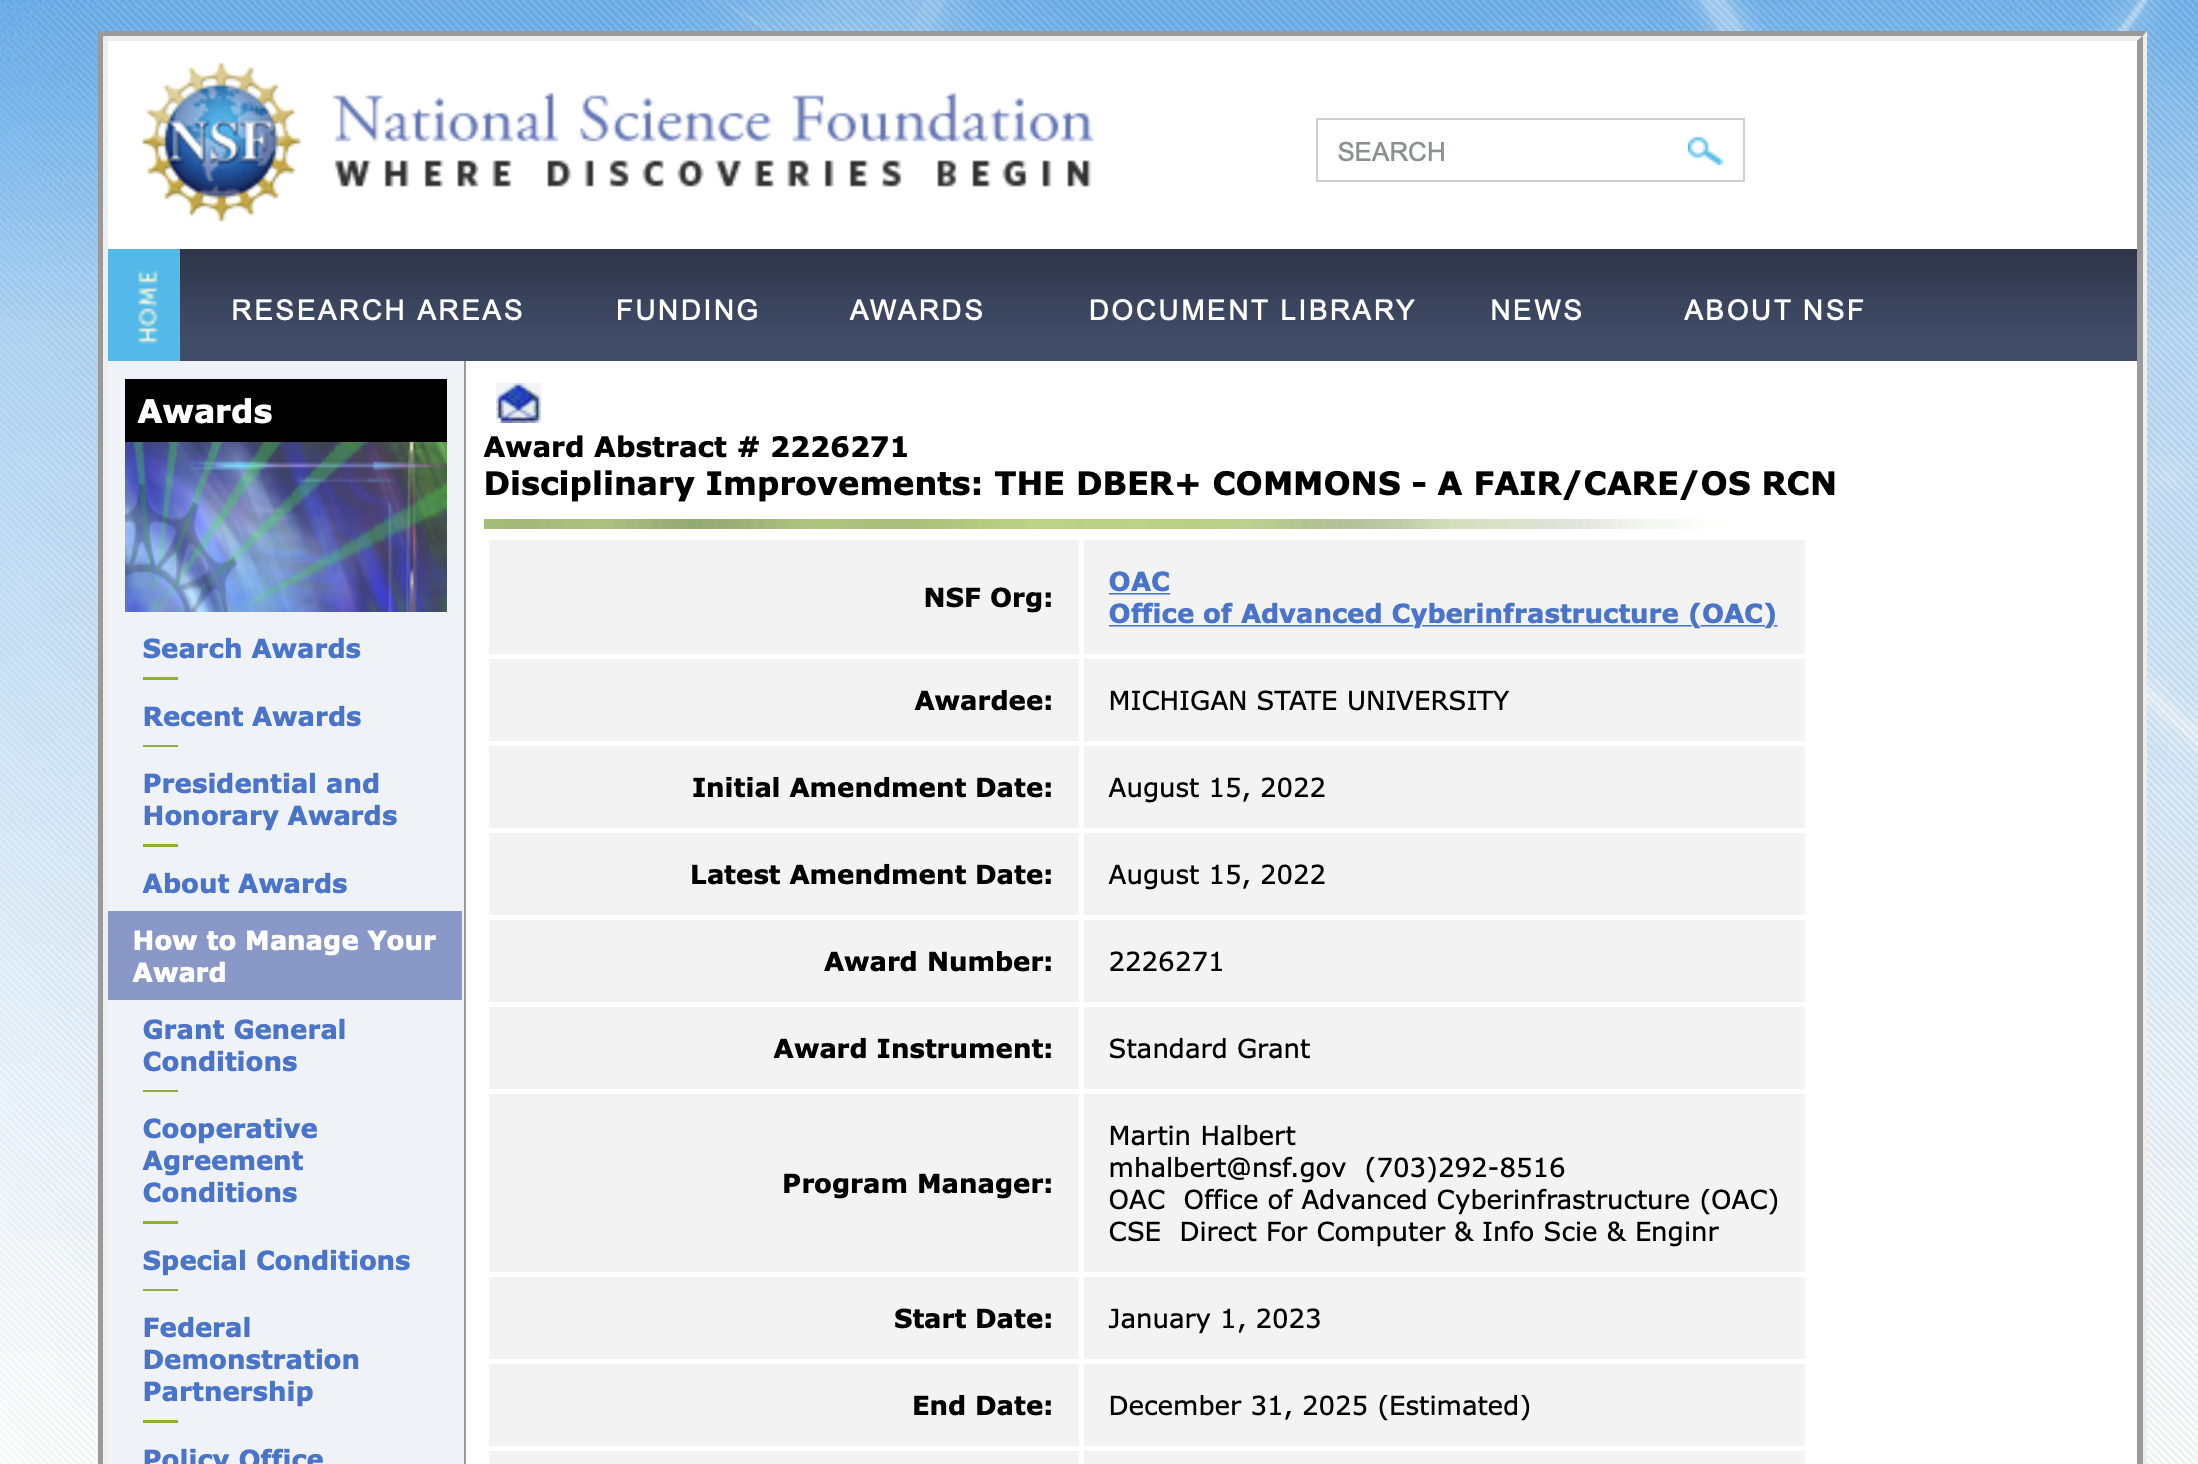This screenshot has height=1464, width=2198.
Task: Open the OAC link in NSF Org row
Action: click(x=1139, y=581)
